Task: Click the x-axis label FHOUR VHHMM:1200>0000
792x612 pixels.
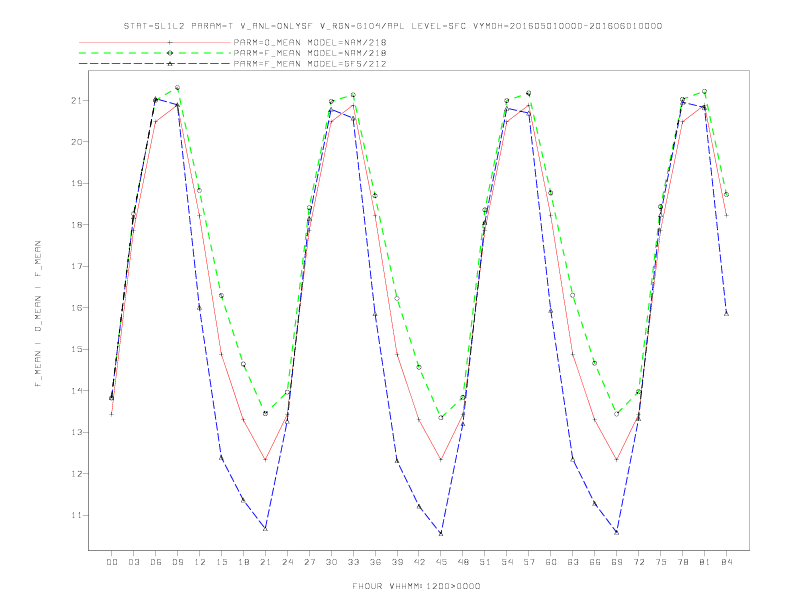Action: tap(416, 586)
